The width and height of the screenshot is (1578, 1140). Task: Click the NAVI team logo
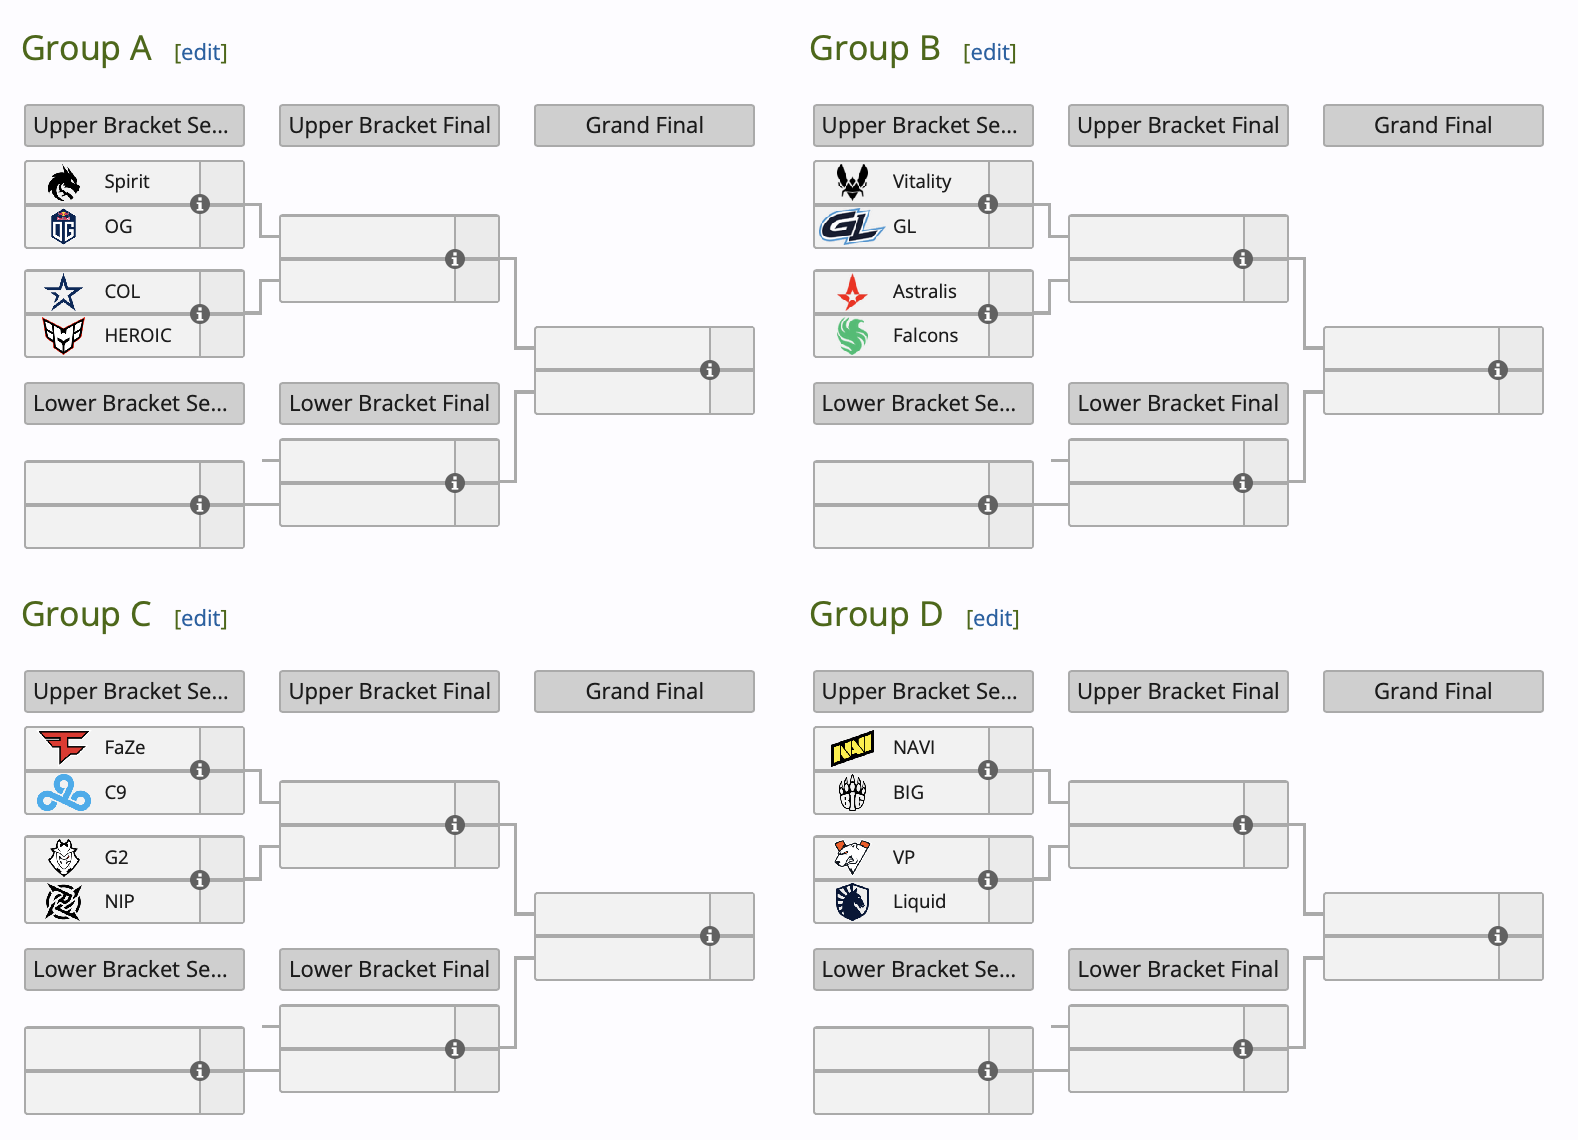click(852, 748)
